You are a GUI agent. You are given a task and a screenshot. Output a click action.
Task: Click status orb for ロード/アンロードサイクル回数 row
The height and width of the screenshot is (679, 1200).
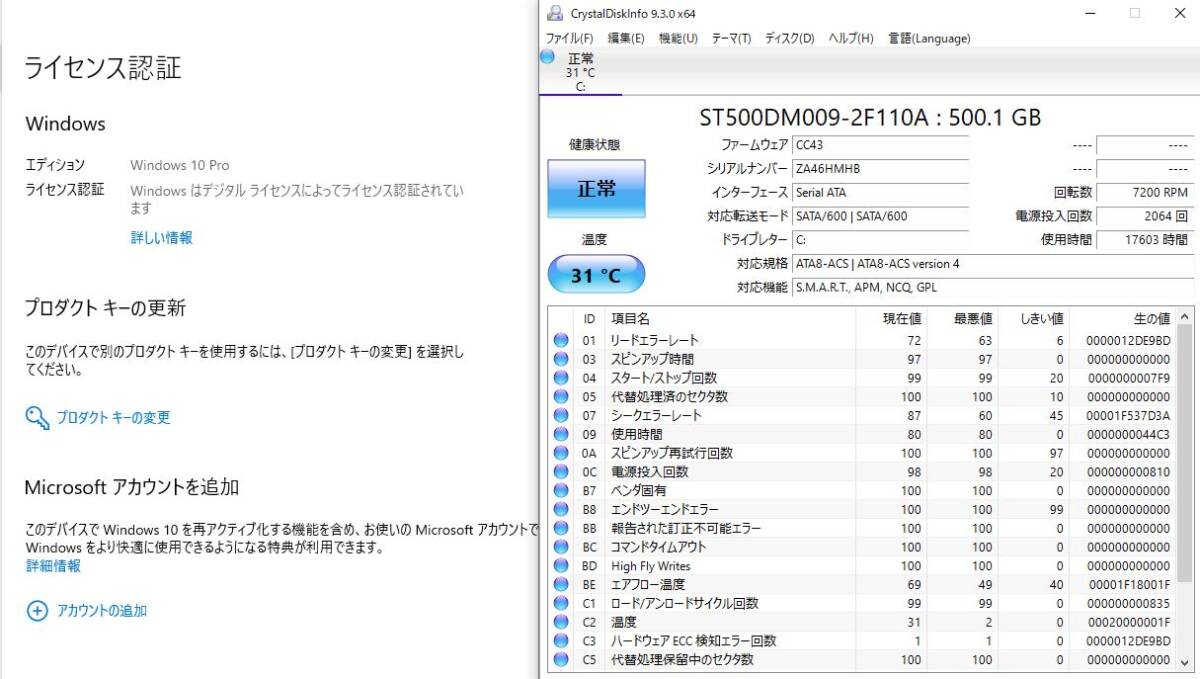[561, 604]
